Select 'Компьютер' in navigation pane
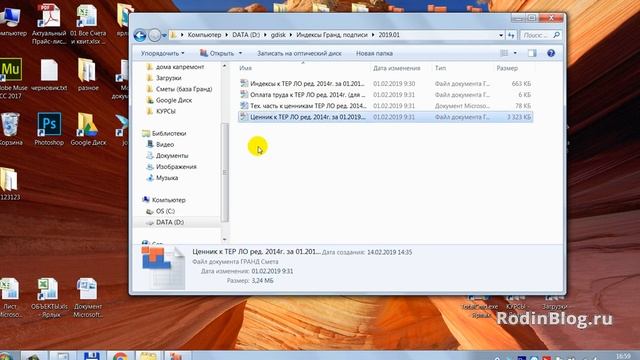This screenshot has width=640, height=360. 164,200
